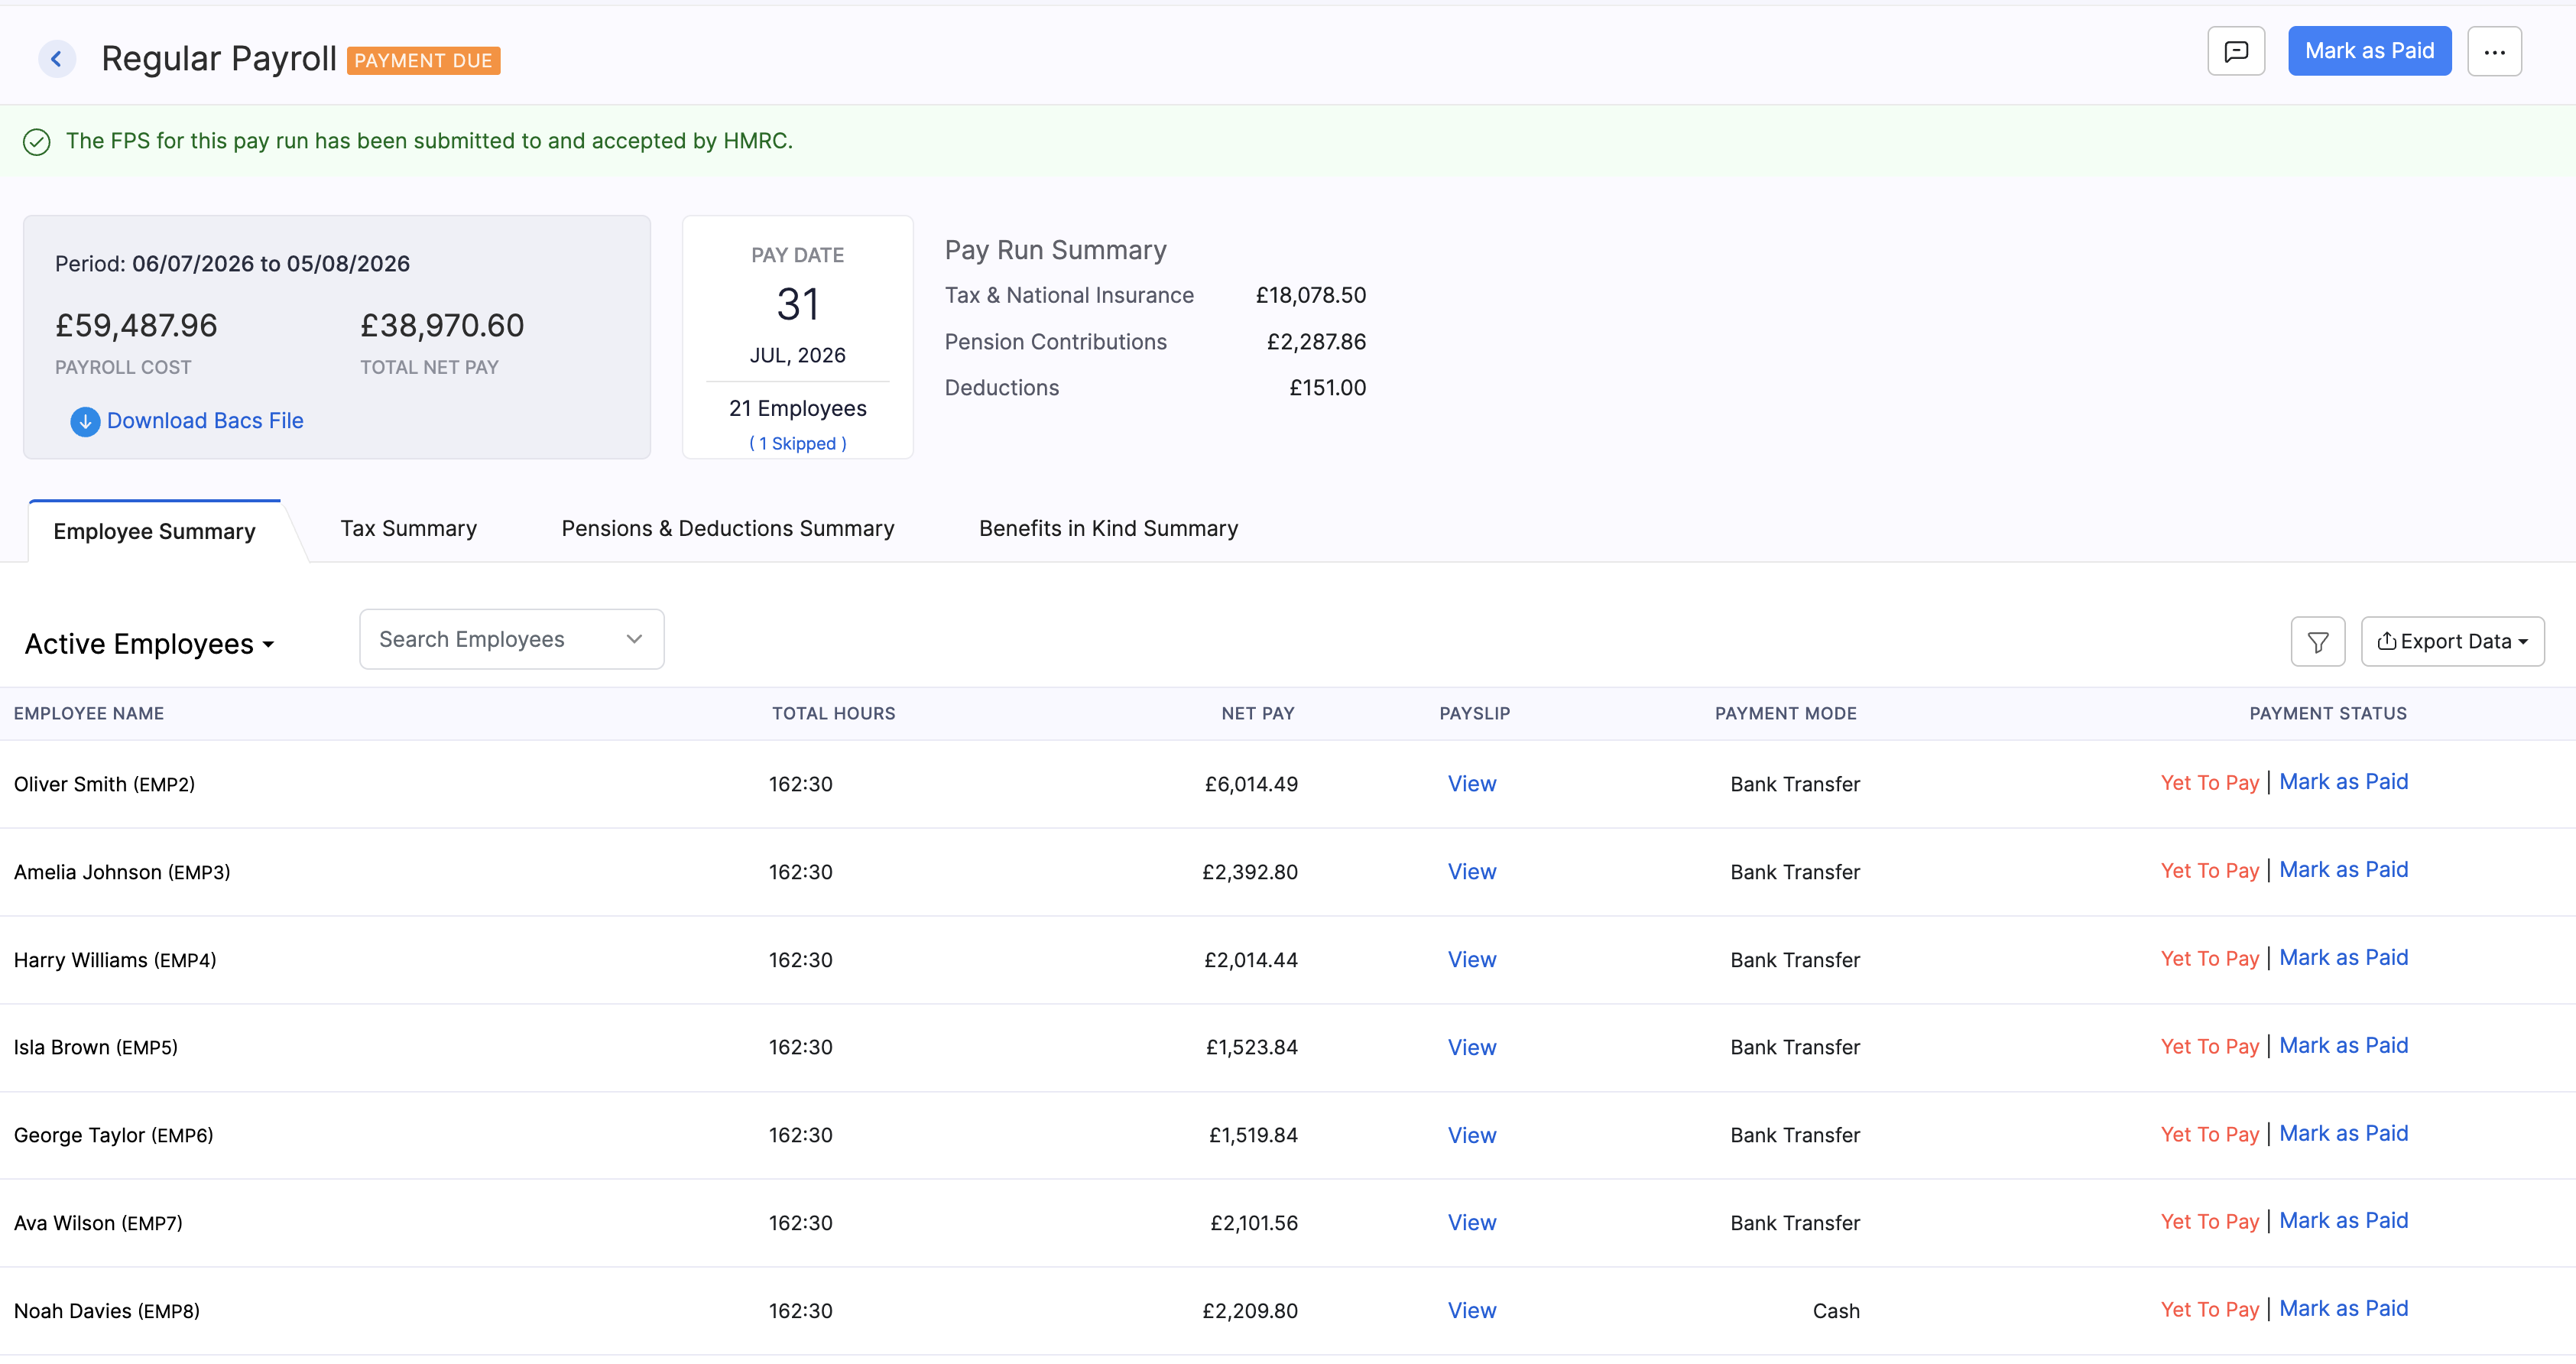Click the Employee Name column header
Image resolution: width=2576 pixels, height=1364 pixels.
pyautogui.click(x=89, y=714)
